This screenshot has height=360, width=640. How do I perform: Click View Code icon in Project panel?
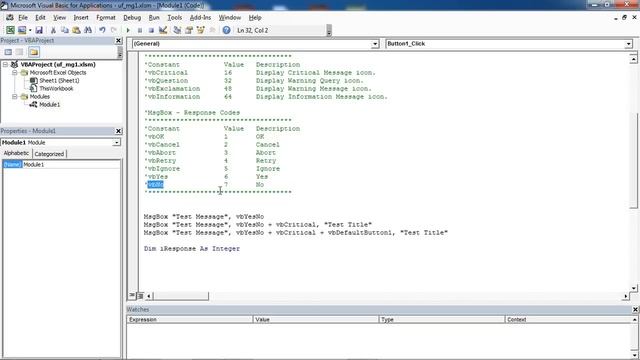click(8, 52)
